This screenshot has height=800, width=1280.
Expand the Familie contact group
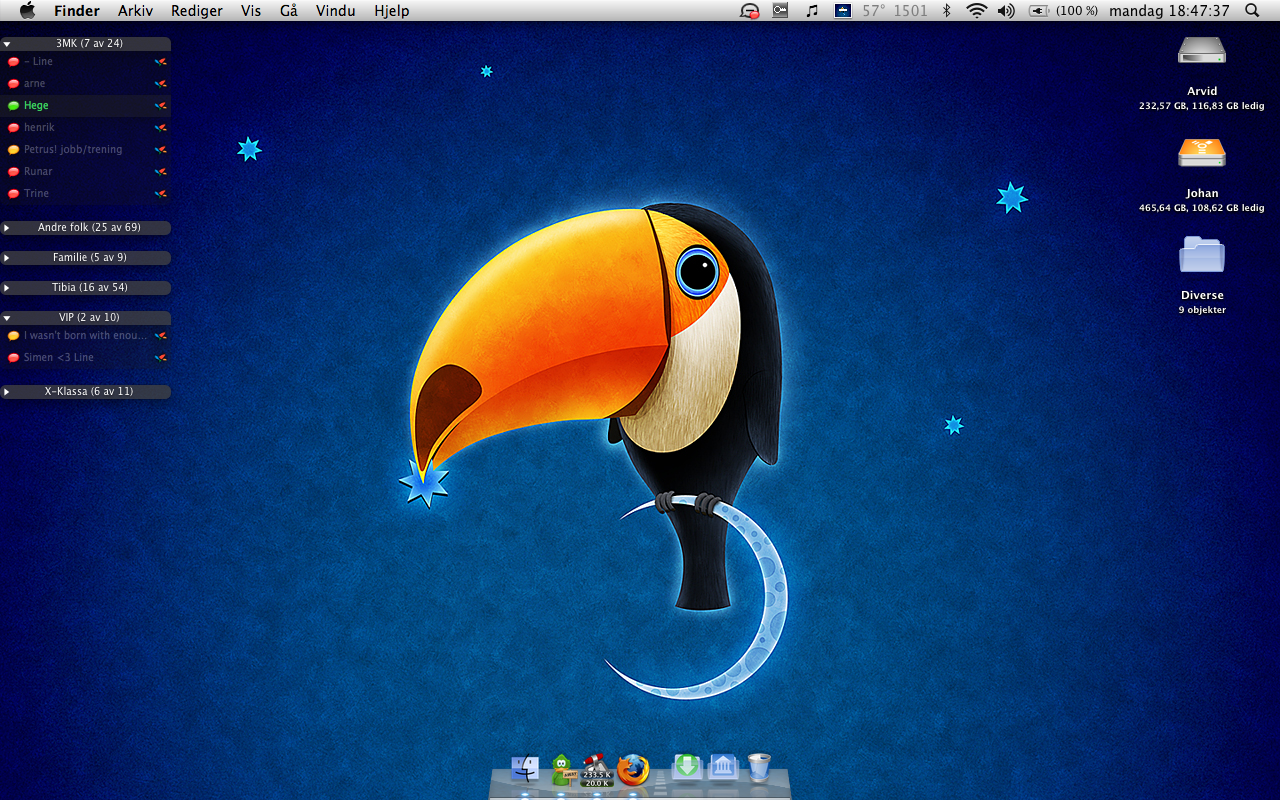[x=7, y=258]
